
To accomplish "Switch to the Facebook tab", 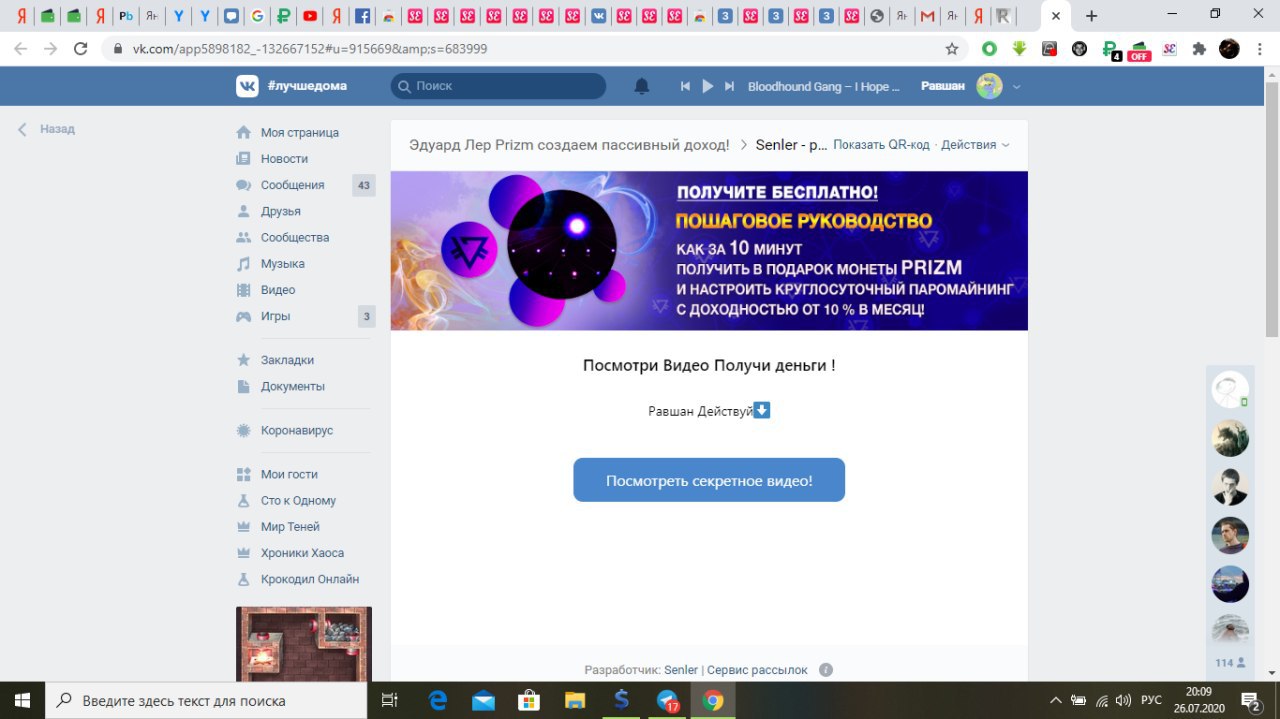I will click(362, 16).
